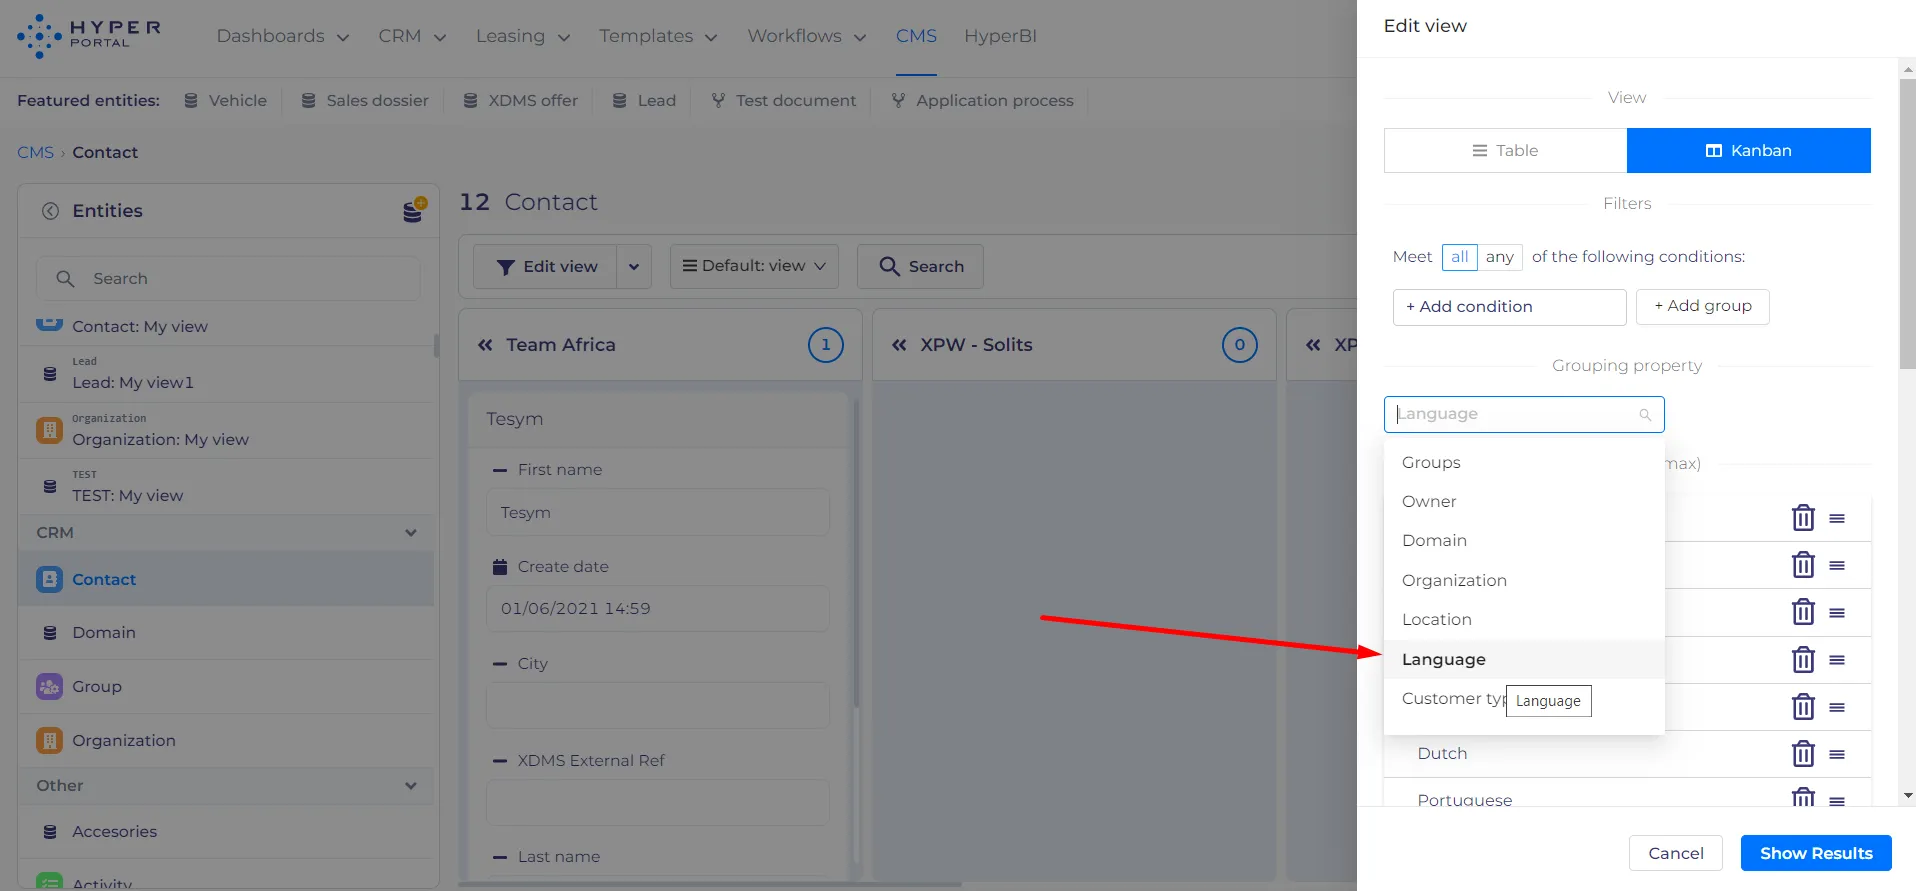Switch the view type to Table
The image size is (1916, 891).
[x=1505, y=151]
